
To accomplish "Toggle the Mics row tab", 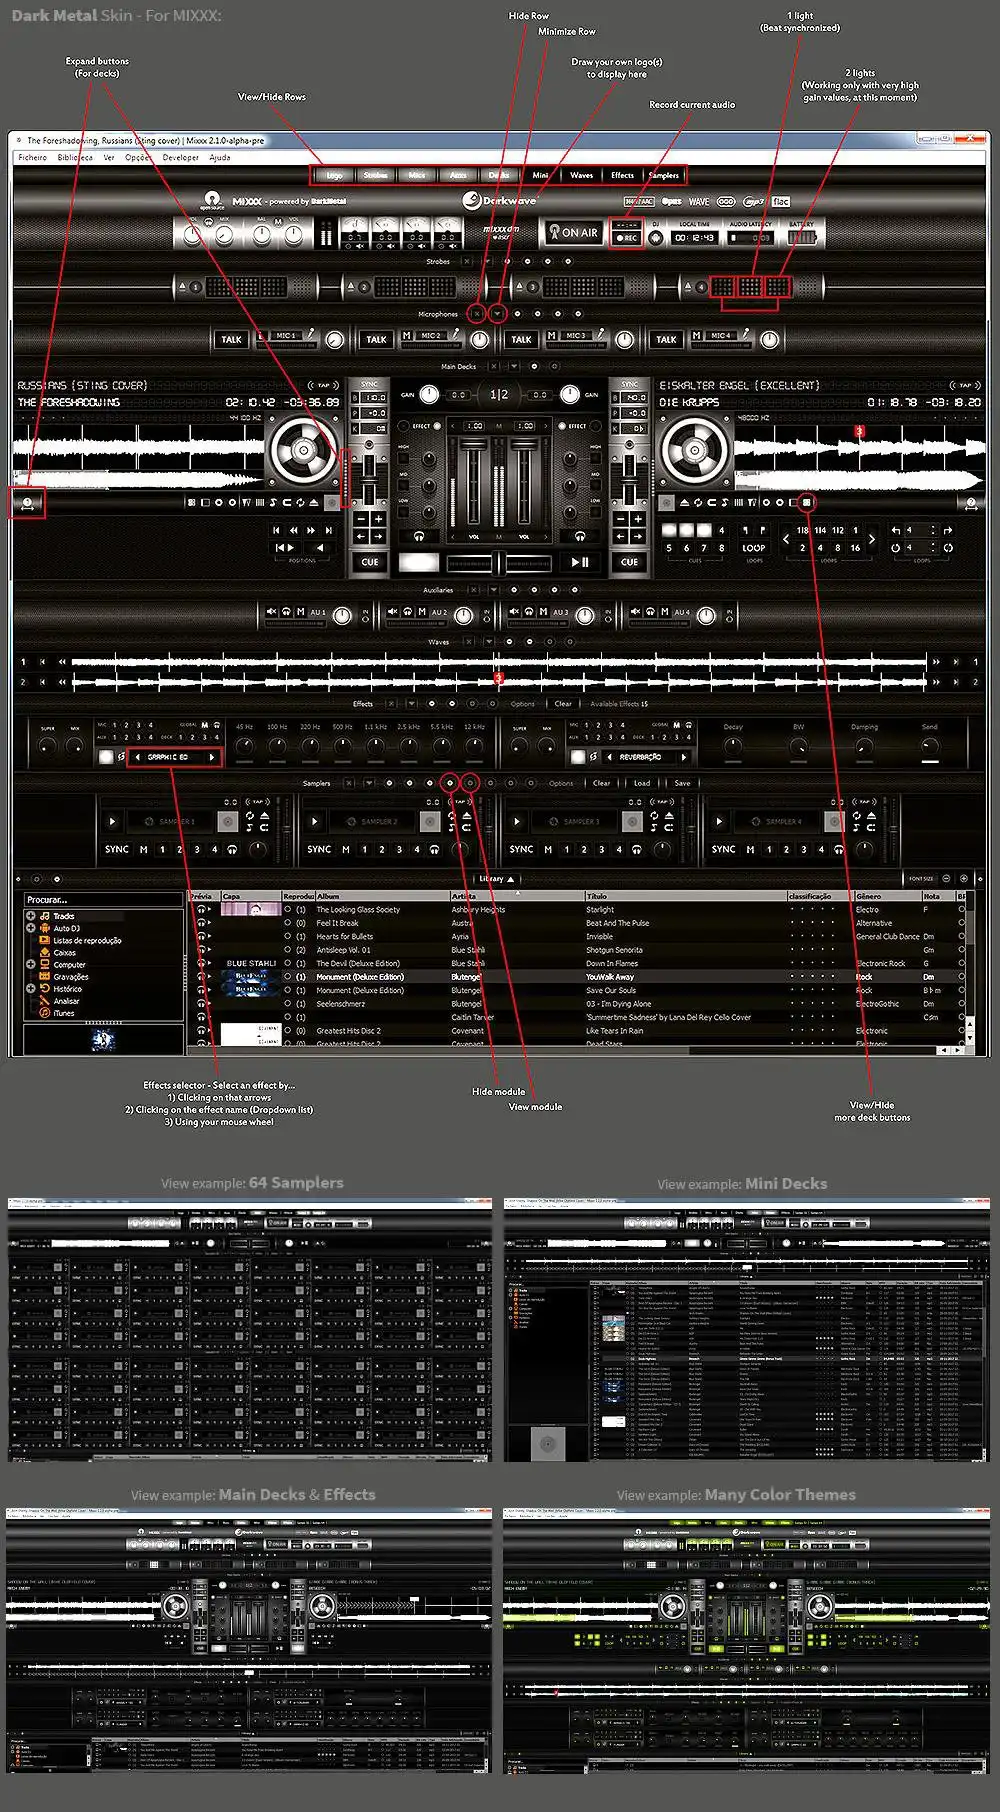I will tap(417, 175).
